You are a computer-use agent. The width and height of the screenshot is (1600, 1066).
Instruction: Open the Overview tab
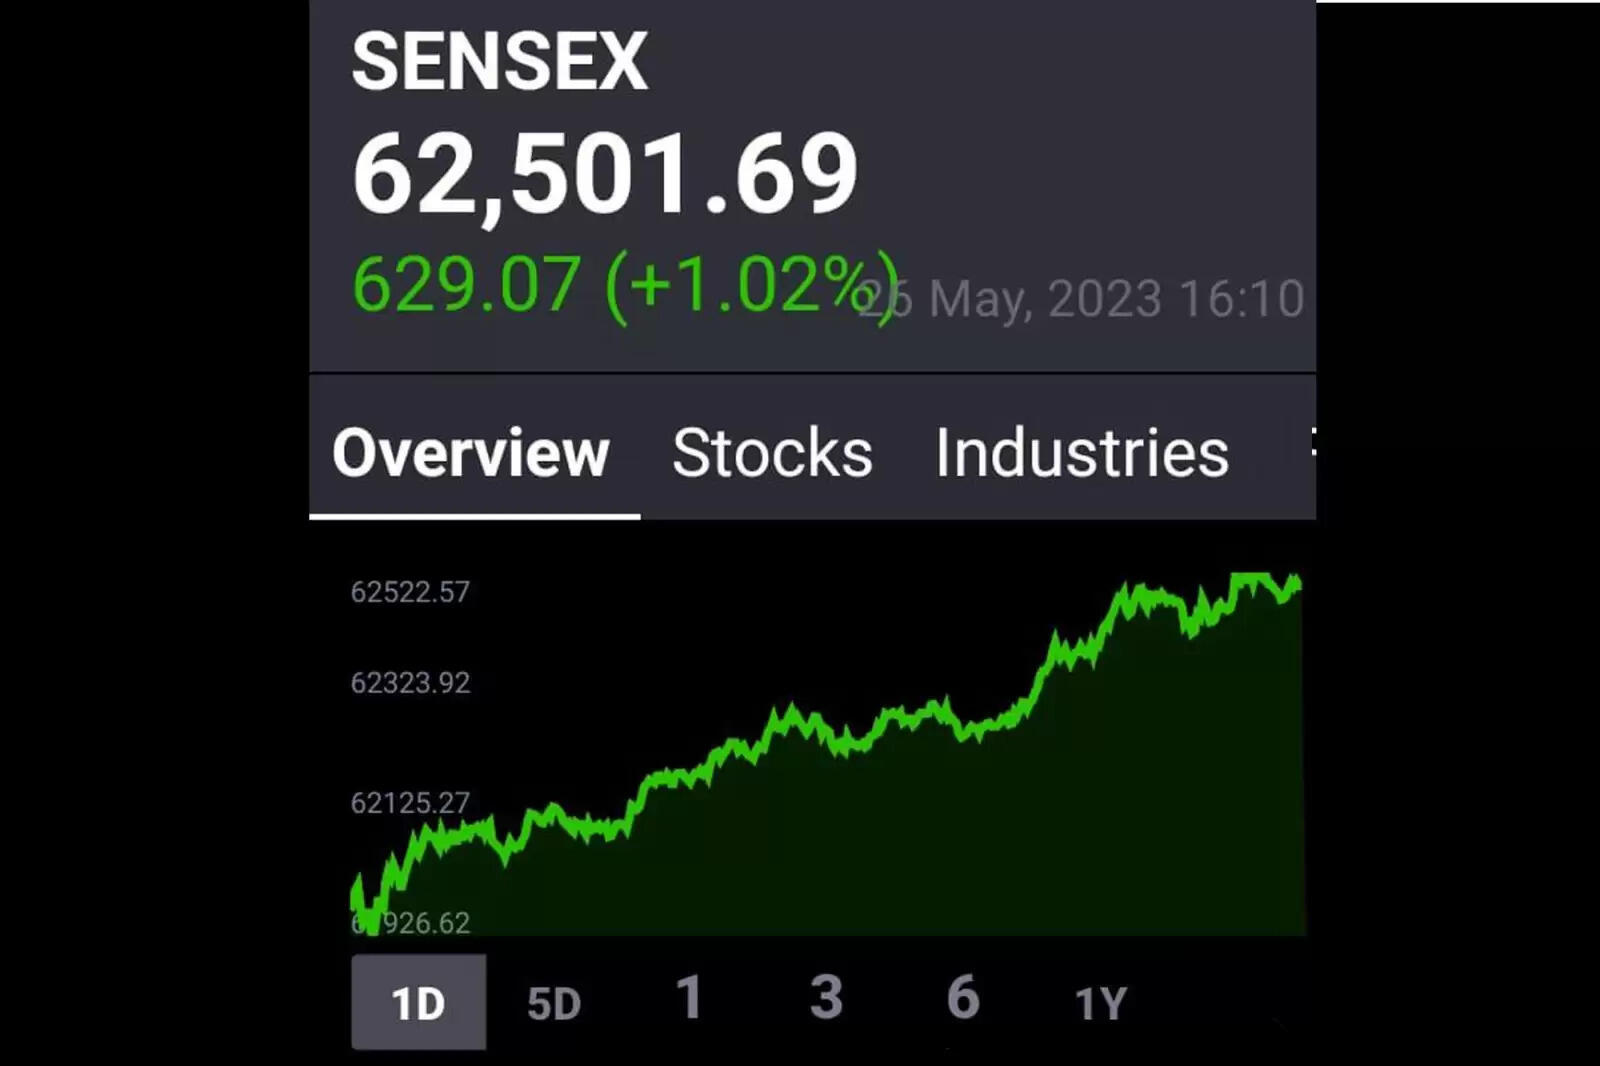point(471,453)
